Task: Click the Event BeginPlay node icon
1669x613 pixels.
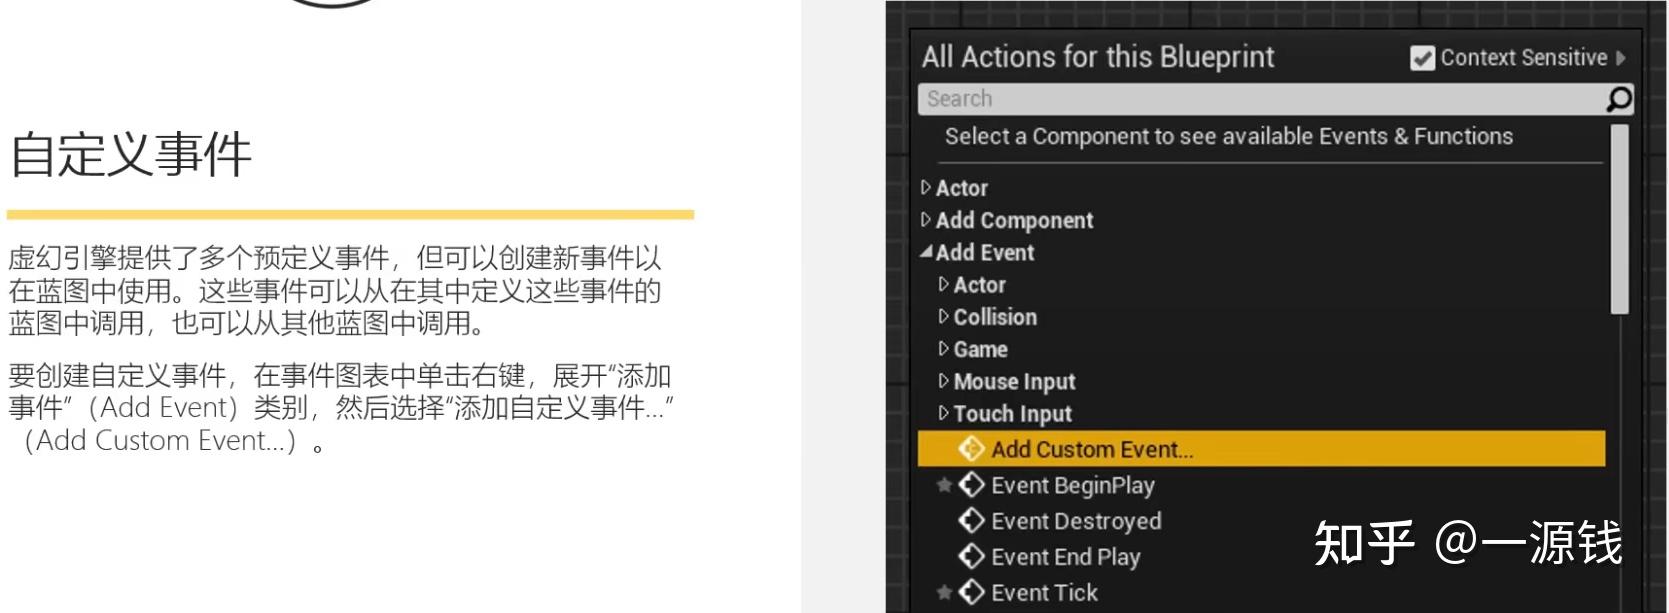Action: tap(971, 485)
